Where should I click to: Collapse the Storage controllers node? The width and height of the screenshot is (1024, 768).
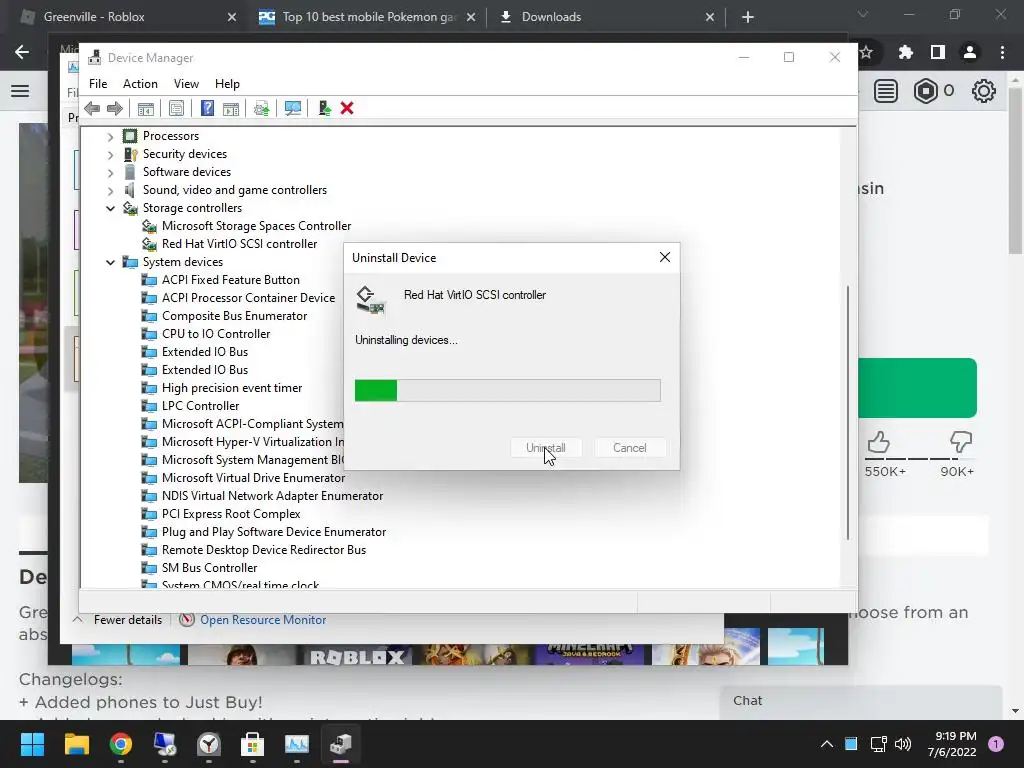[110, 208]
